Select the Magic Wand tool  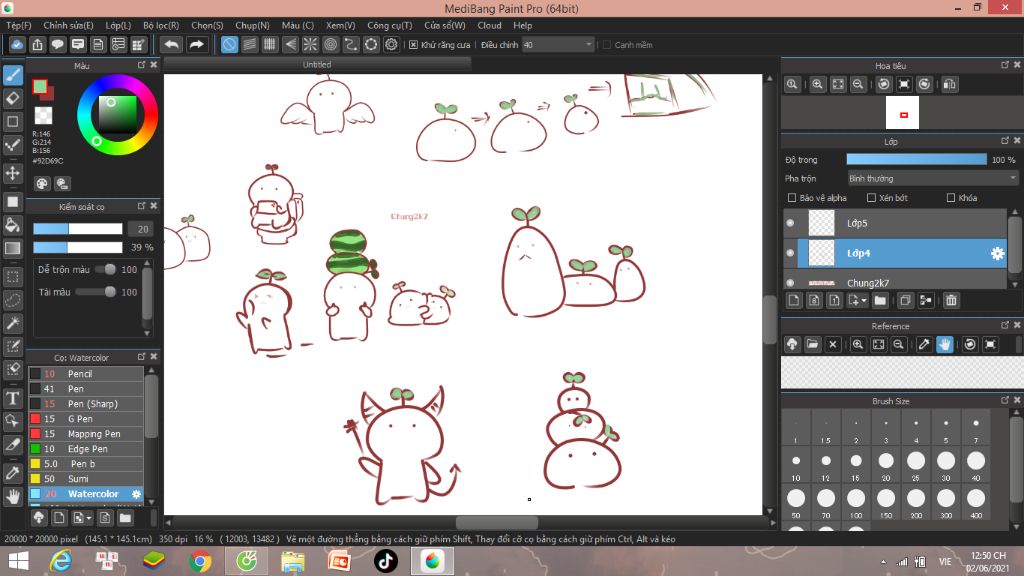click(x=12, y=323)
